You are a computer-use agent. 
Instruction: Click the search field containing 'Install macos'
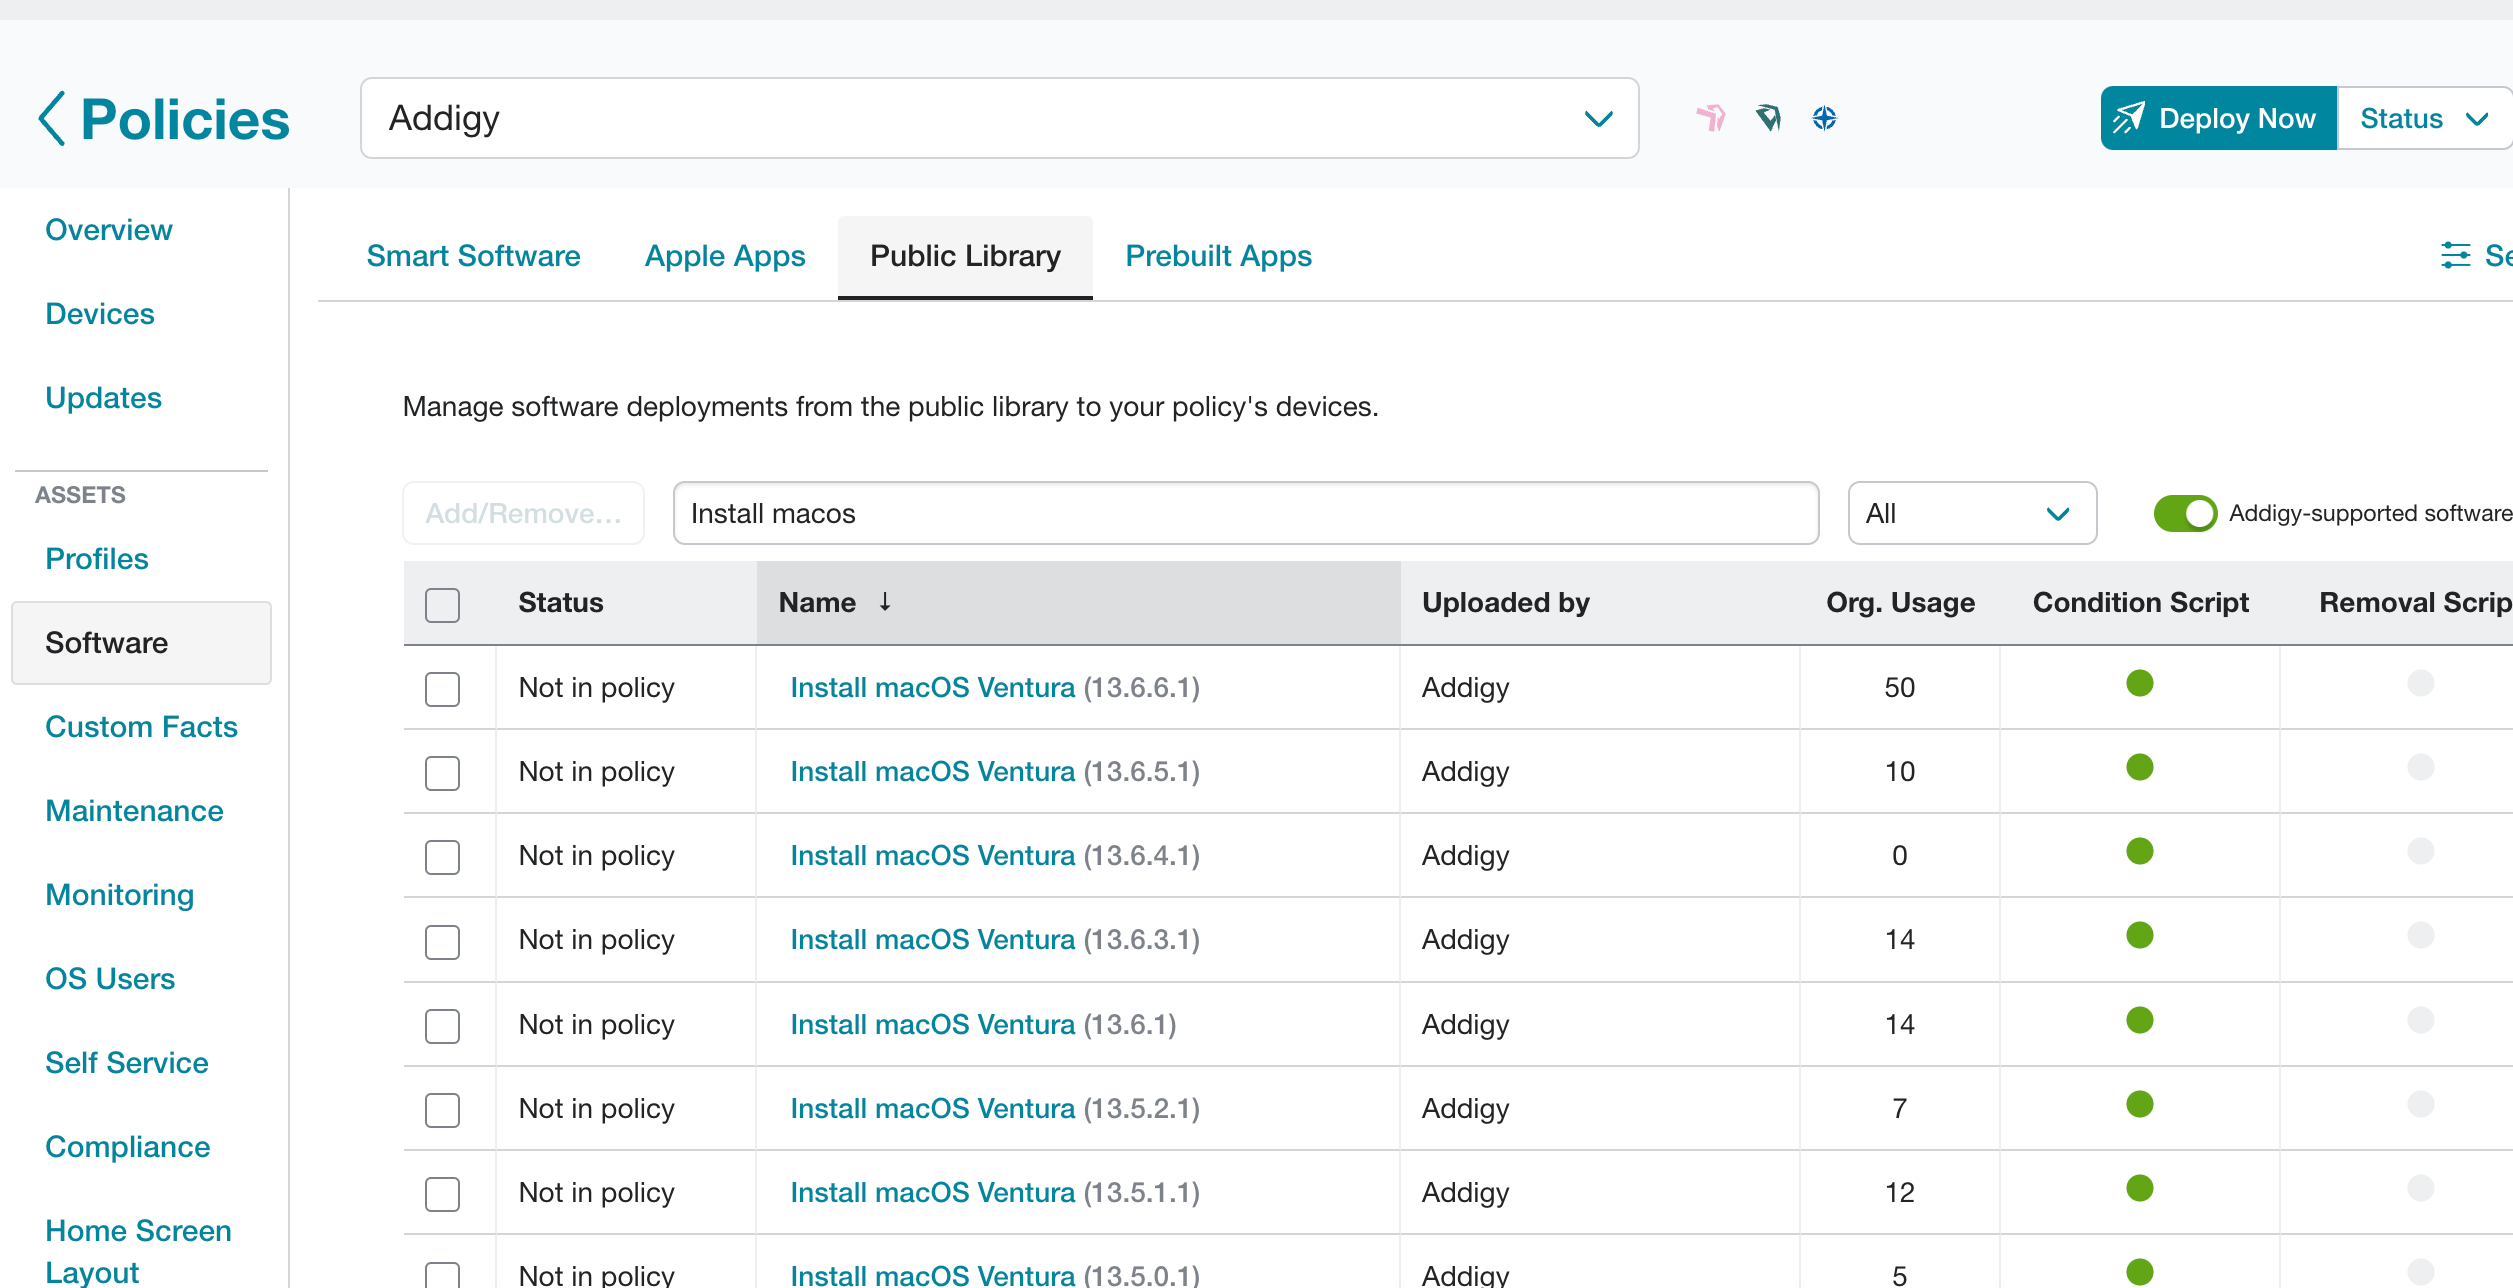point(1246,513)
